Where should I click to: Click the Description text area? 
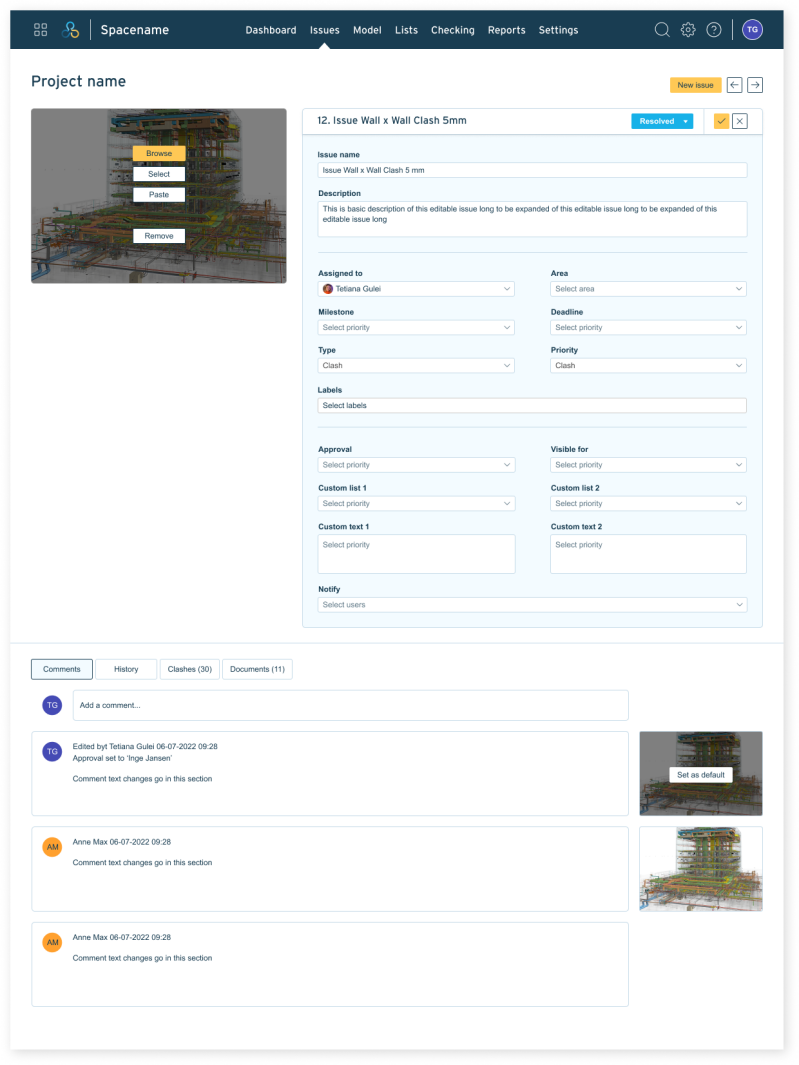tap(532, 219)
